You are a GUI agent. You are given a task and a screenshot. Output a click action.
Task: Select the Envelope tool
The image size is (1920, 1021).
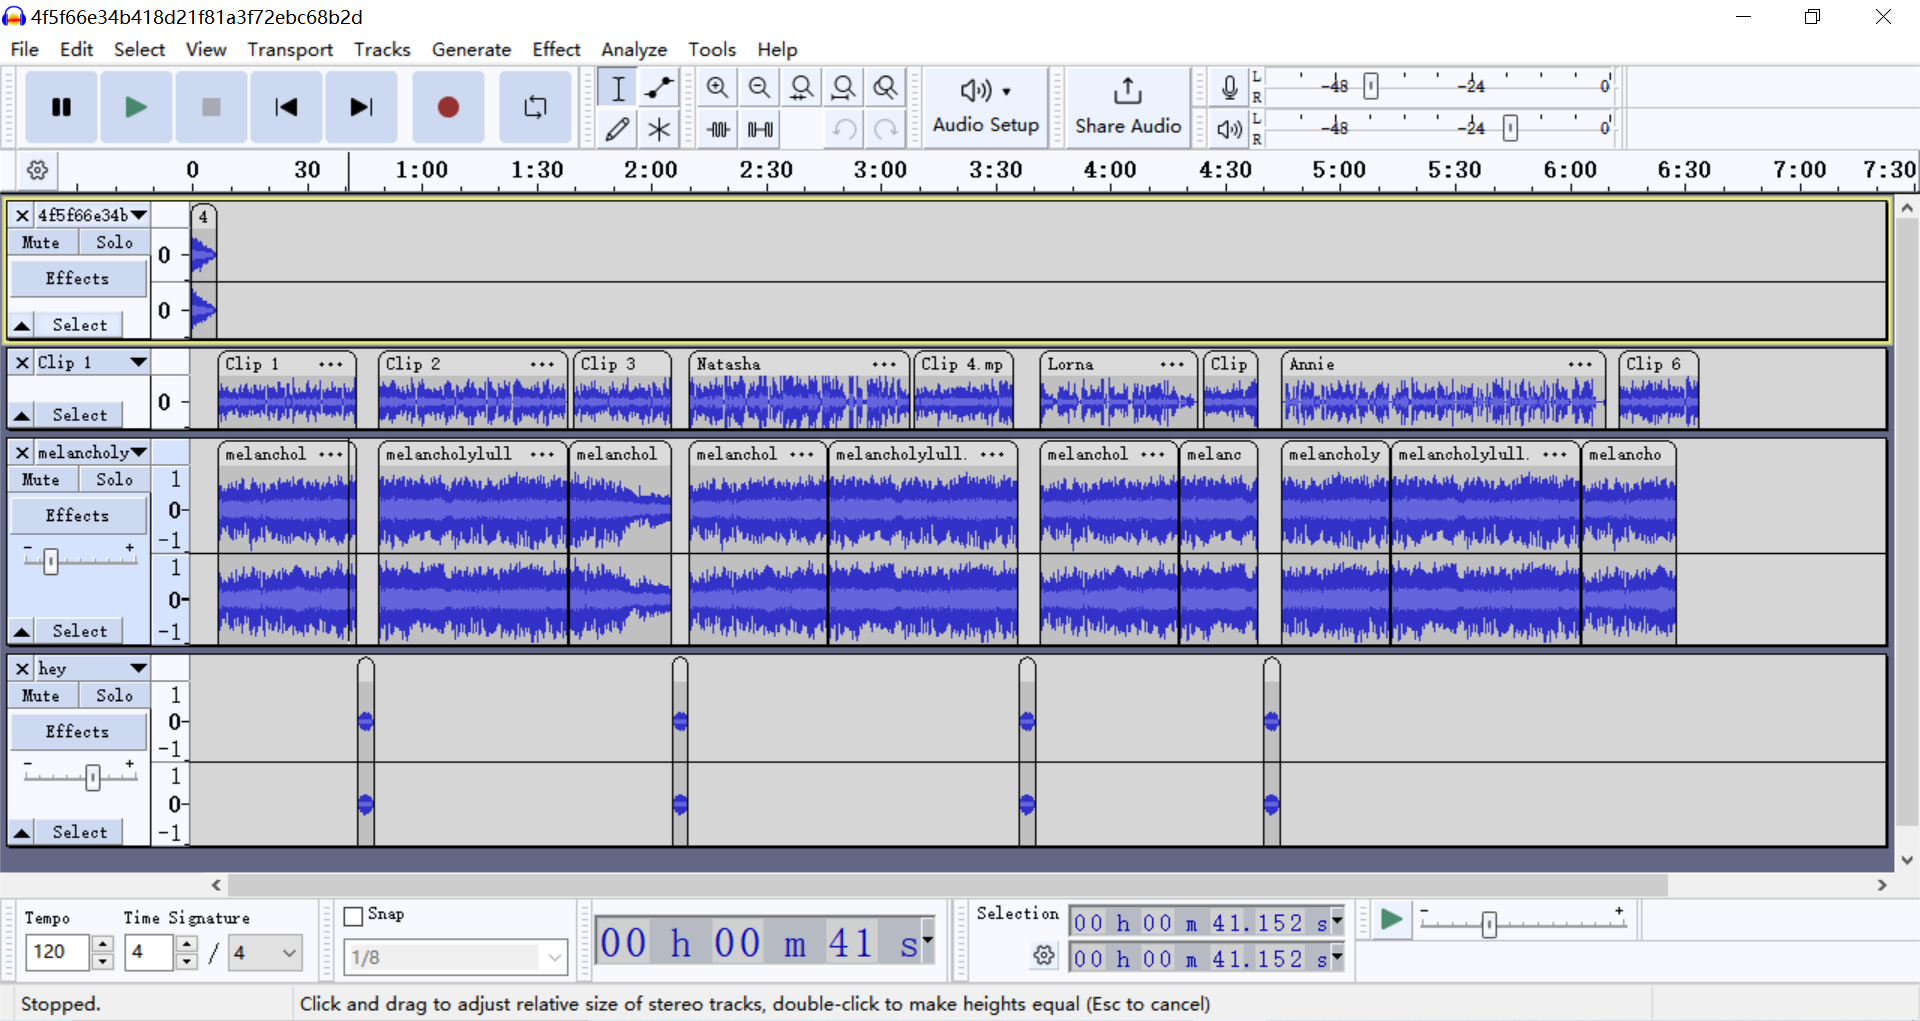[x=659, y=88]
